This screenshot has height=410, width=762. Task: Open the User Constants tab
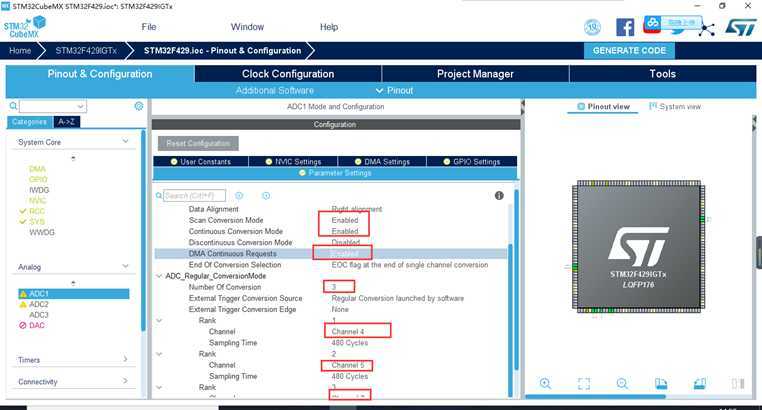(x=201, y=161)
